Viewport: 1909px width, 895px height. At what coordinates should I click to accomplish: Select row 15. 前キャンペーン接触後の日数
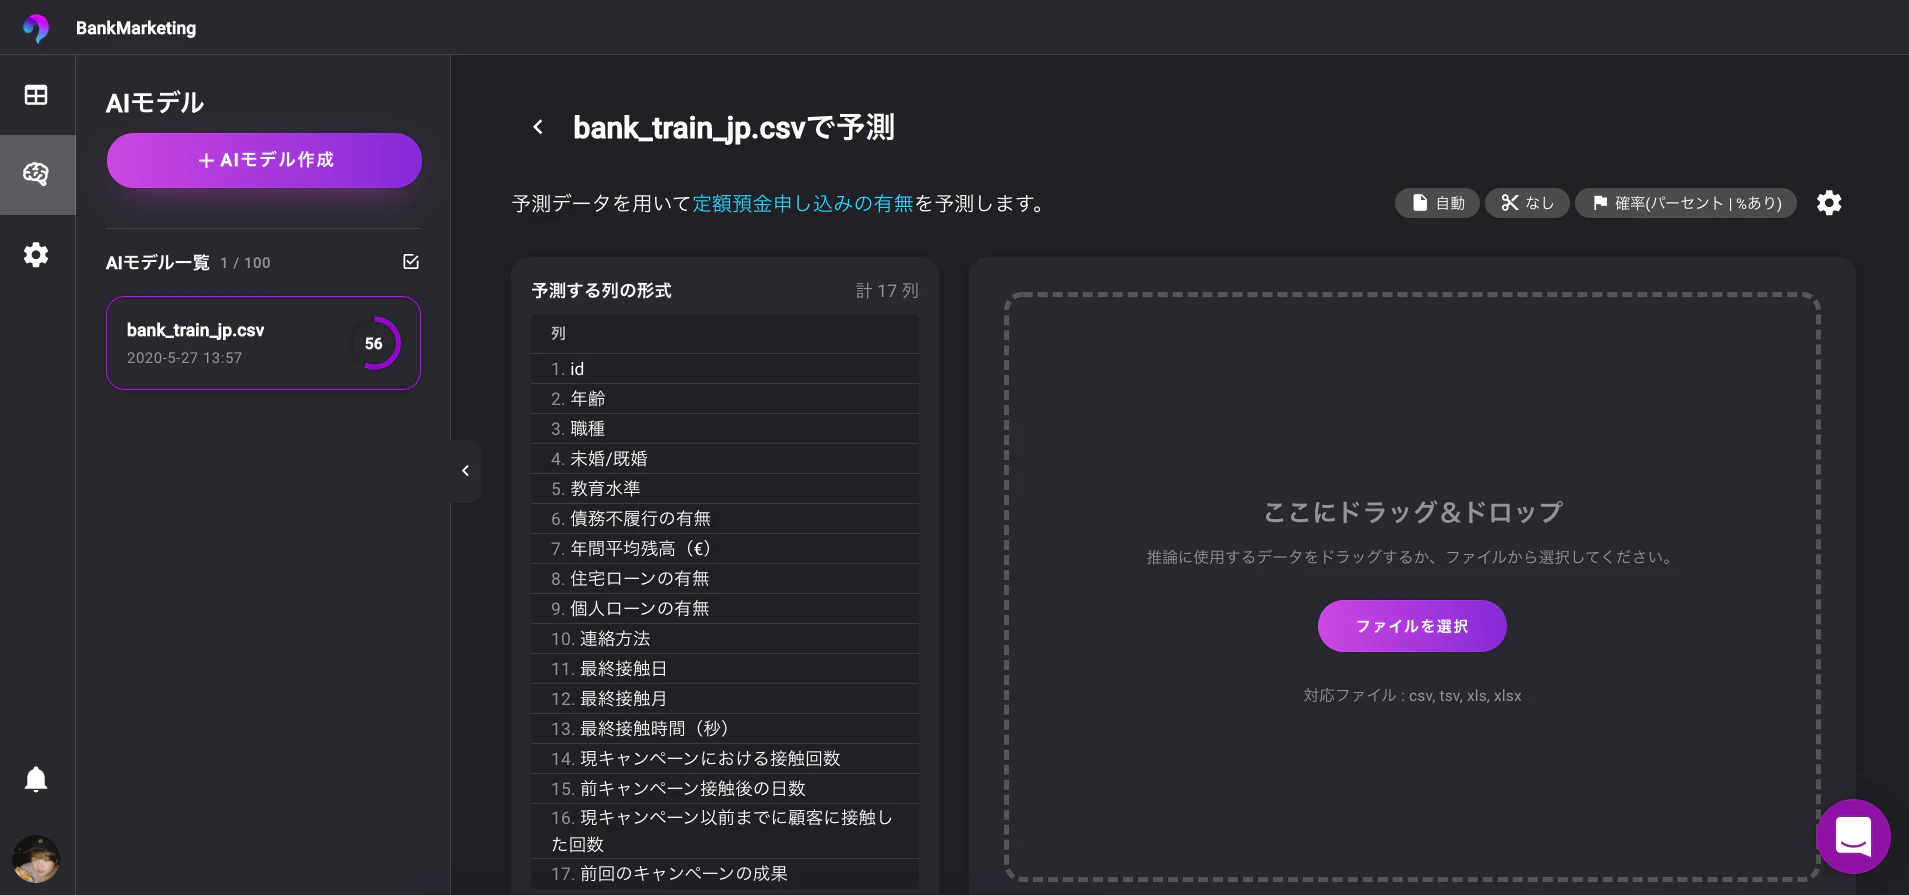725,789
